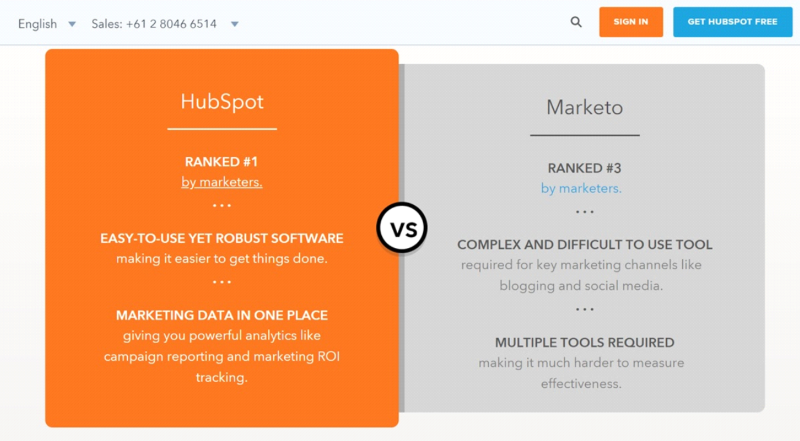
Task: Open the white 'by marketers.' link under HubSpot
Action: [x=222, y=182]
